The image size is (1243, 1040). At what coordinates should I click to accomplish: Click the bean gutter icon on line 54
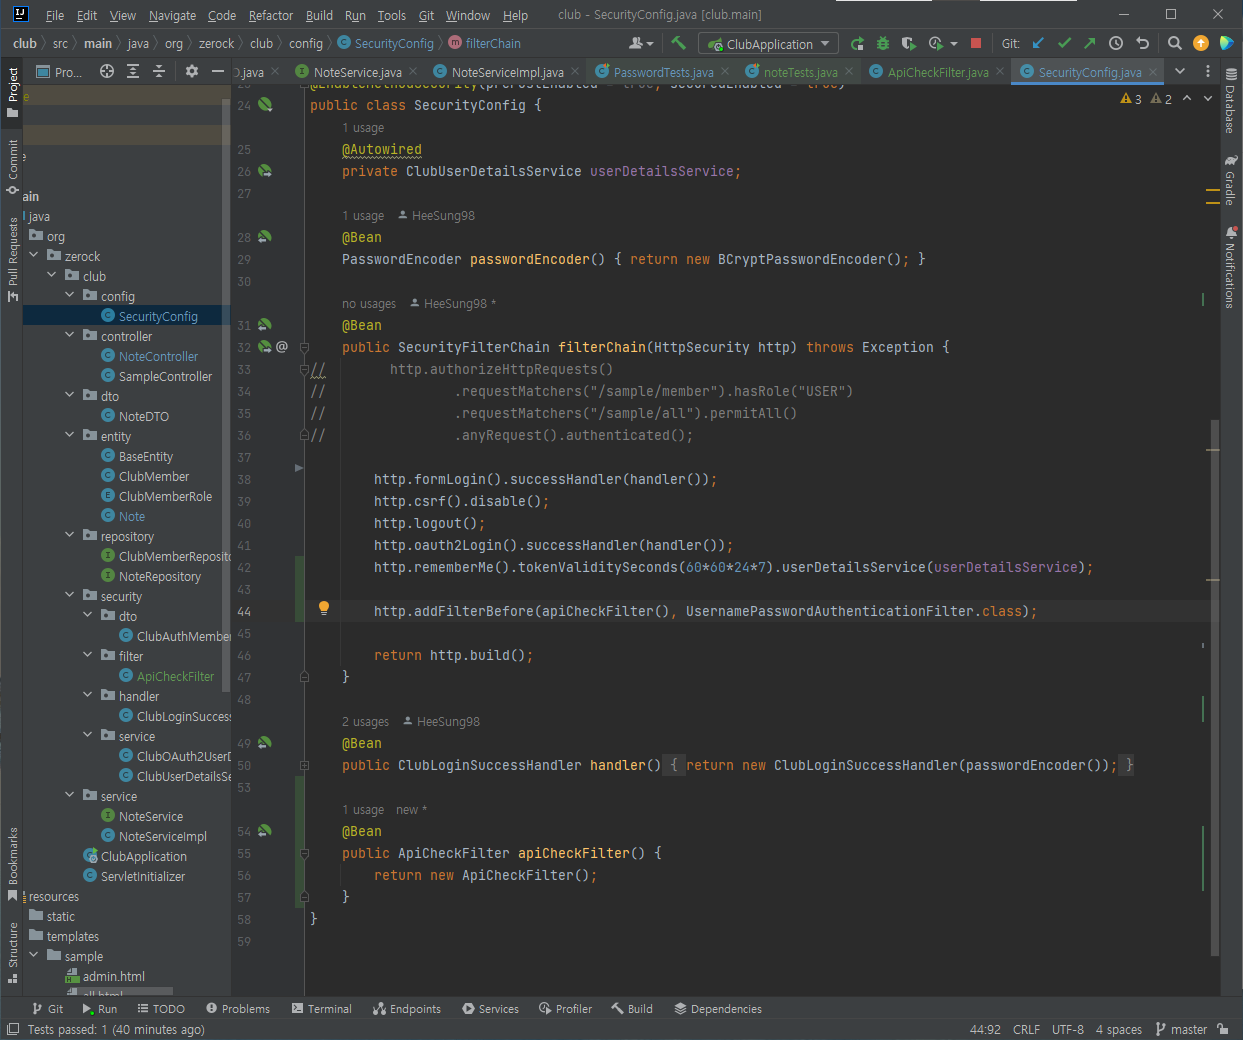pos(265,831)
